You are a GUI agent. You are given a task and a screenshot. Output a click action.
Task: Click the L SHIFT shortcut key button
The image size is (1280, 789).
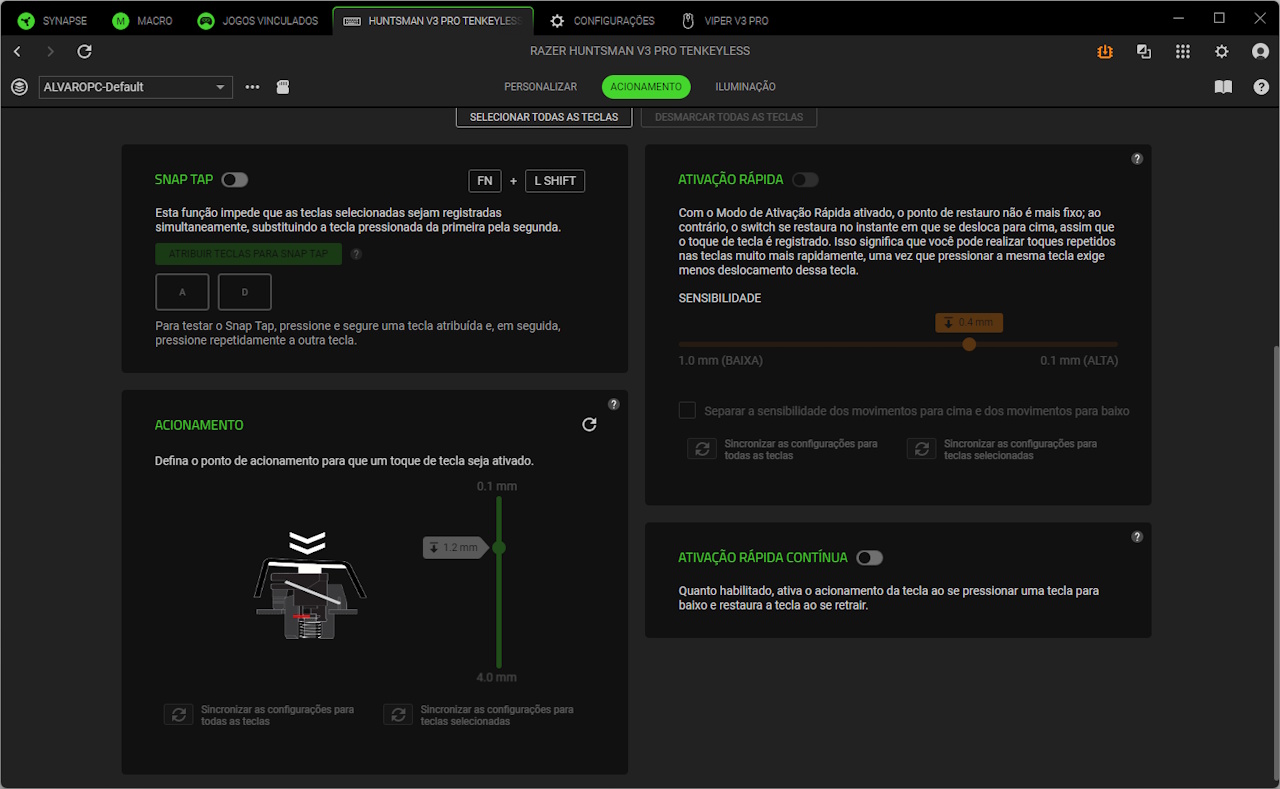(555, 181)
